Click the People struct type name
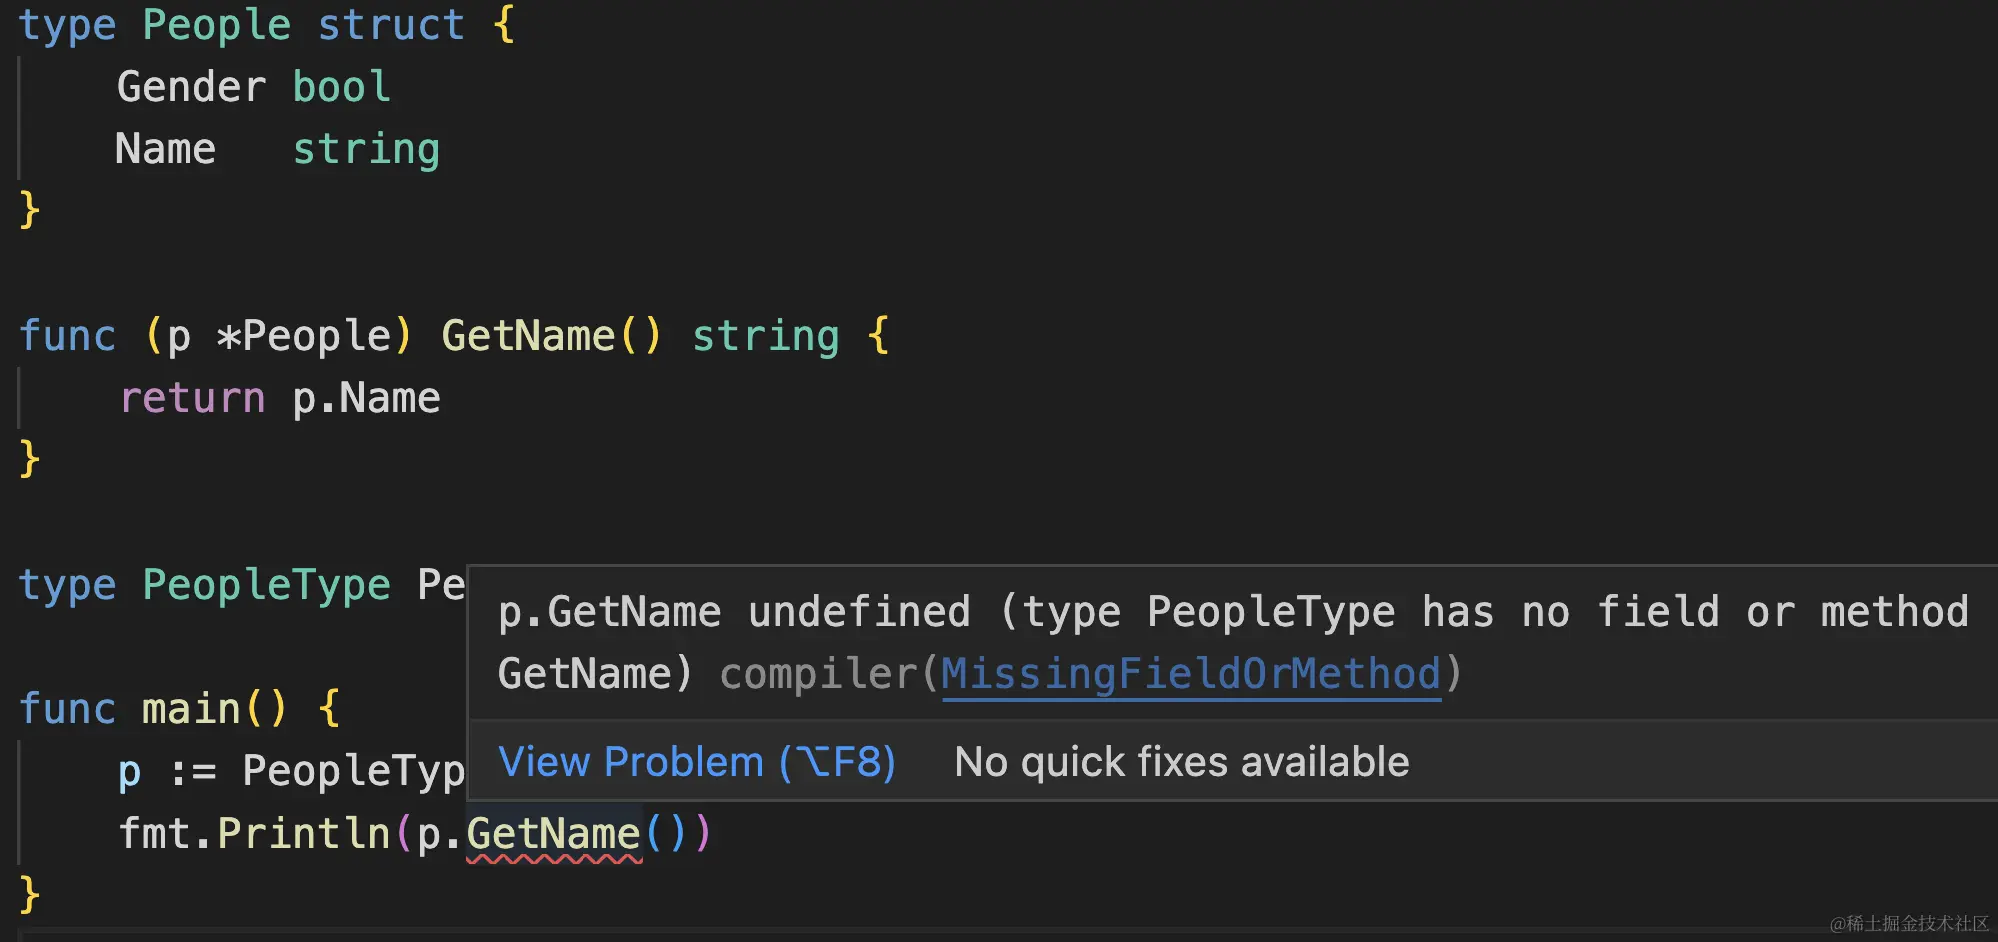Screen dimensions: 1998x942 coord(216,25)
